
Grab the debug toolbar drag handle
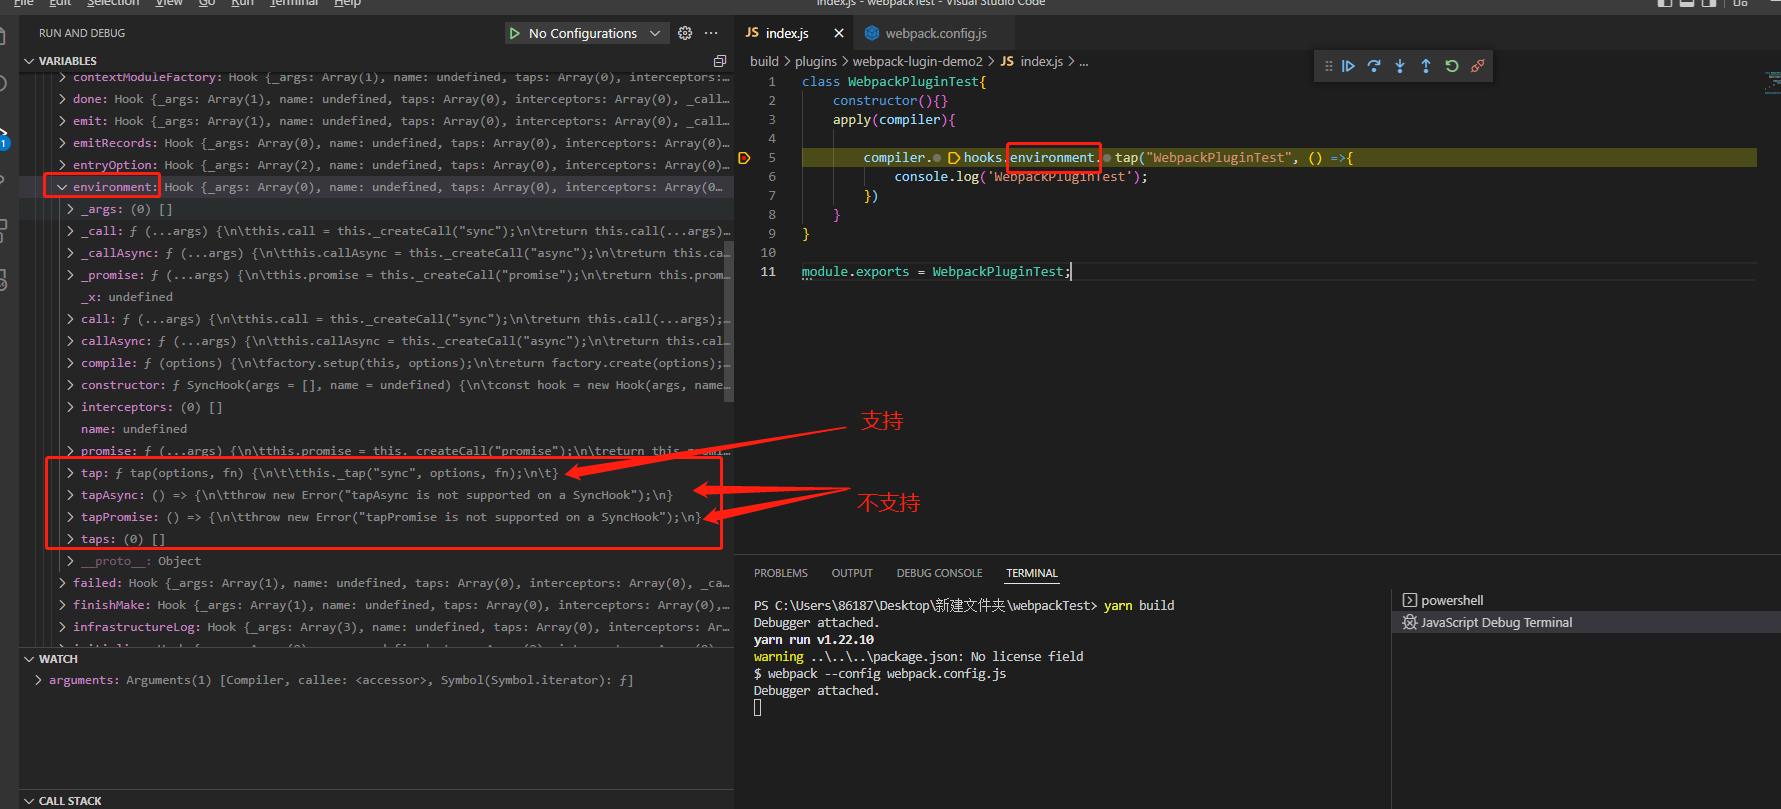click(1328, 66)
